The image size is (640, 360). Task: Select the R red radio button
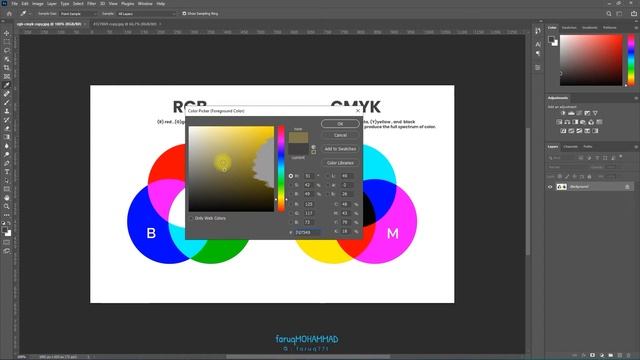click(291, 204)
